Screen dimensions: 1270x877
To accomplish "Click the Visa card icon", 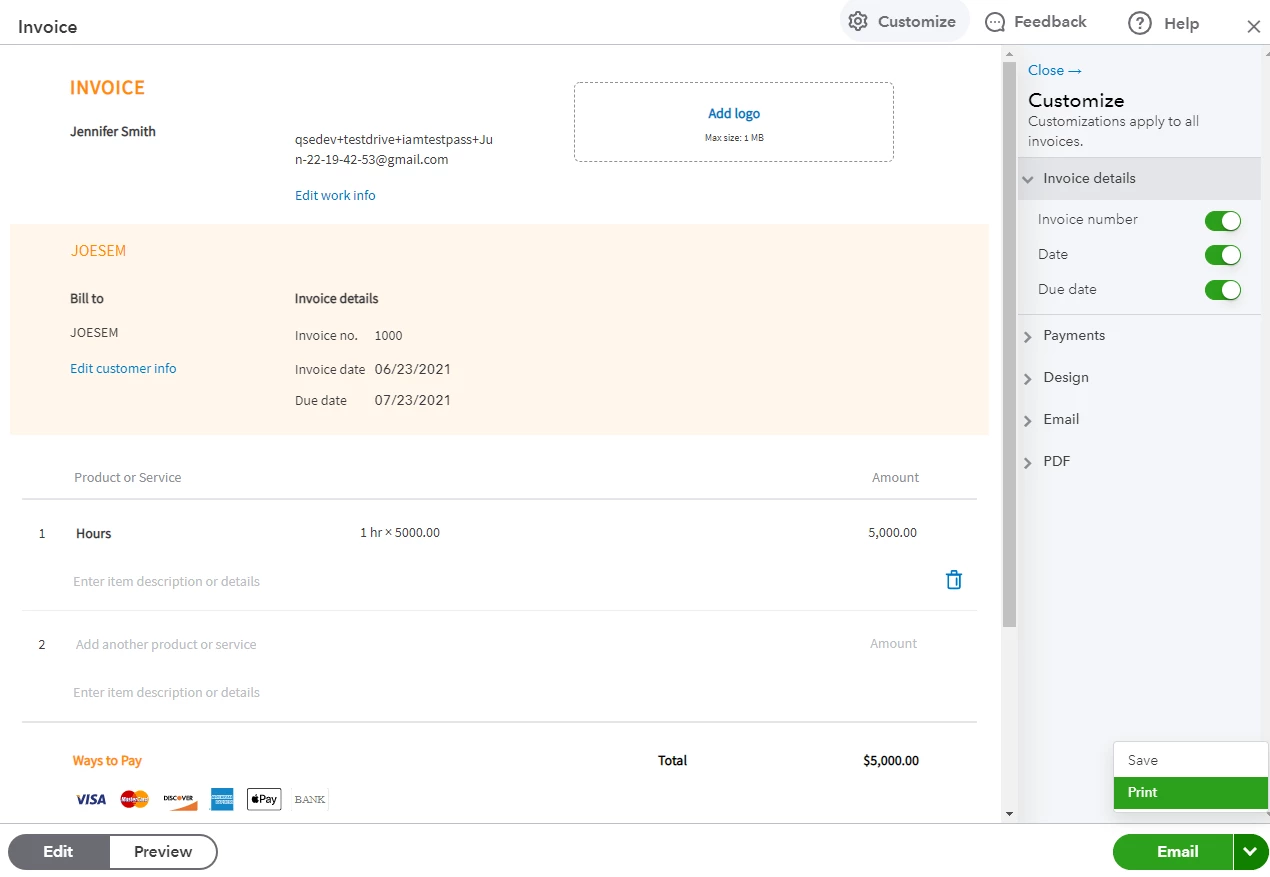I will 91,799.
